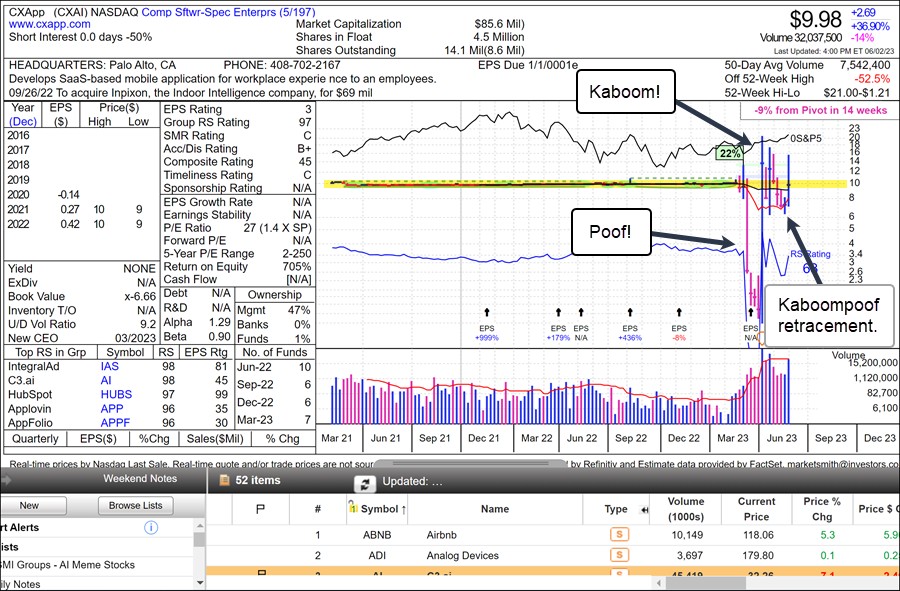
Task: Sort by the Price % Chg column
Action: pyautogui.click(x=822, y=509)
